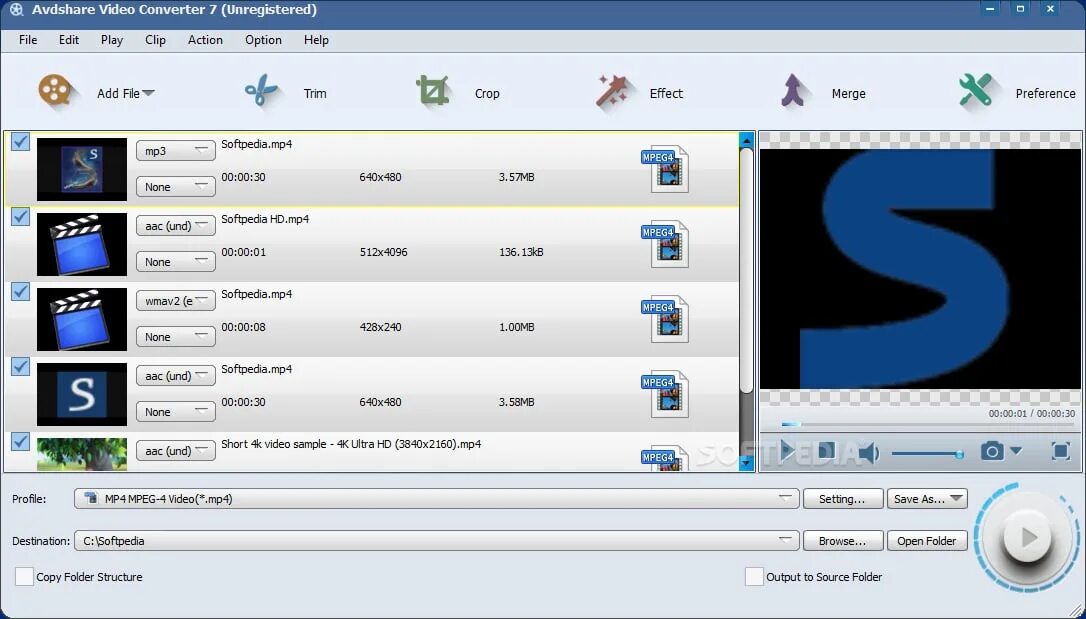Open the Save As dropdown arrow
Viewport: 1086px width, 619px height.
[956, 499]
